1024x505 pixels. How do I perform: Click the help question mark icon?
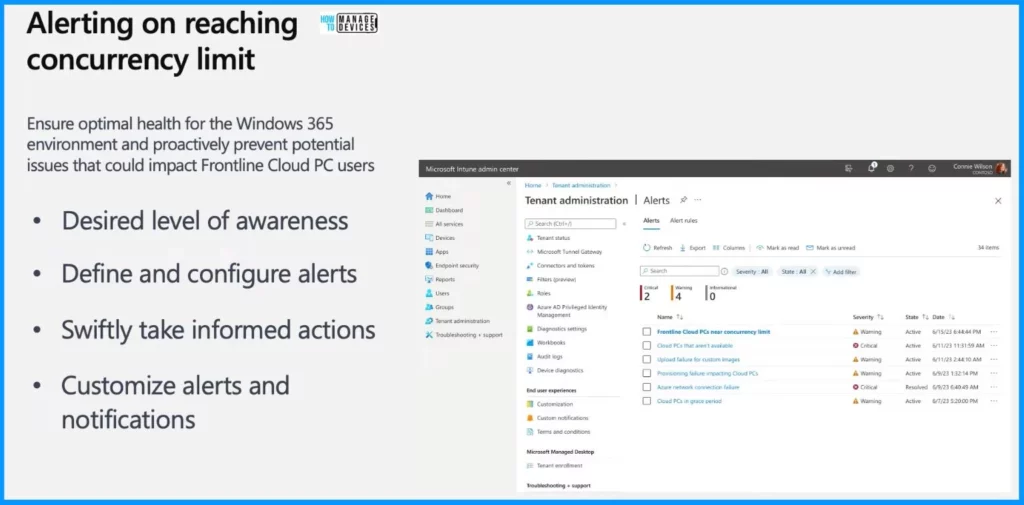coord(910,169)
